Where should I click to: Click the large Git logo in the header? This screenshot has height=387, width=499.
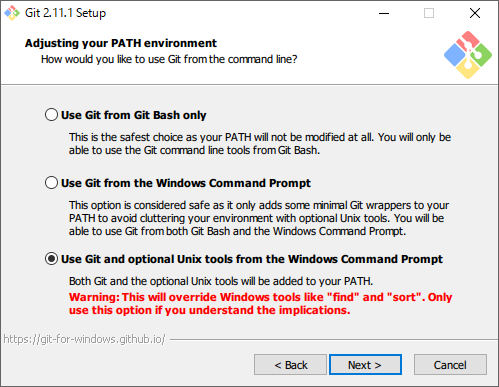pos(468,55)
